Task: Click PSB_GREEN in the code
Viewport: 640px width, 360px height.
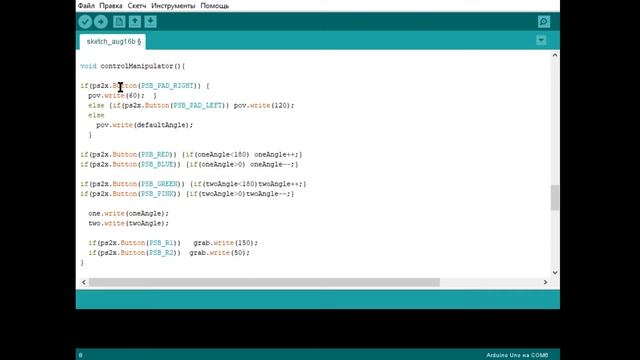Action: [159, 184]
